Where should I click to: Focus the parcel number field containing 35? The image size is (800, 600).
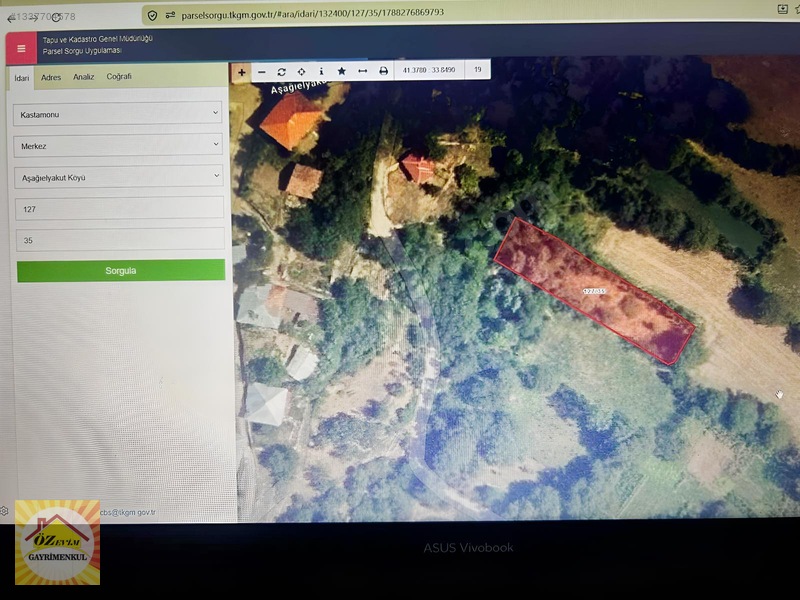(120, 239)
